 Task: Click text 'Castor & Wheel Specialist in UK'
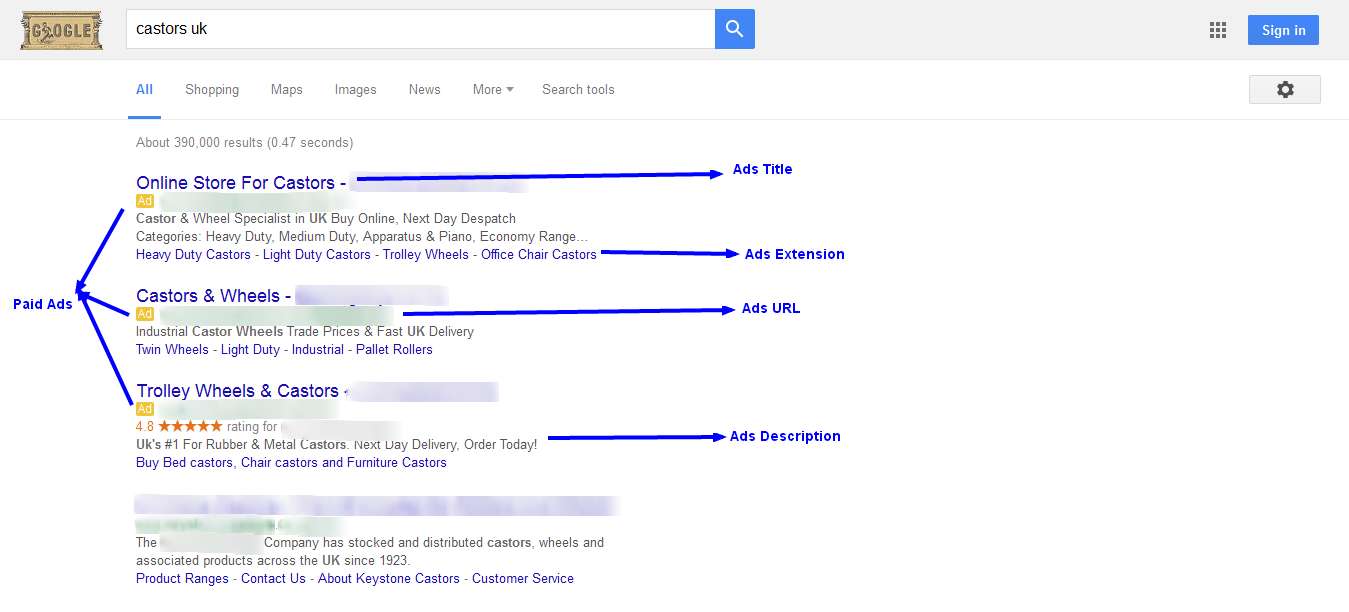(232, 219)
